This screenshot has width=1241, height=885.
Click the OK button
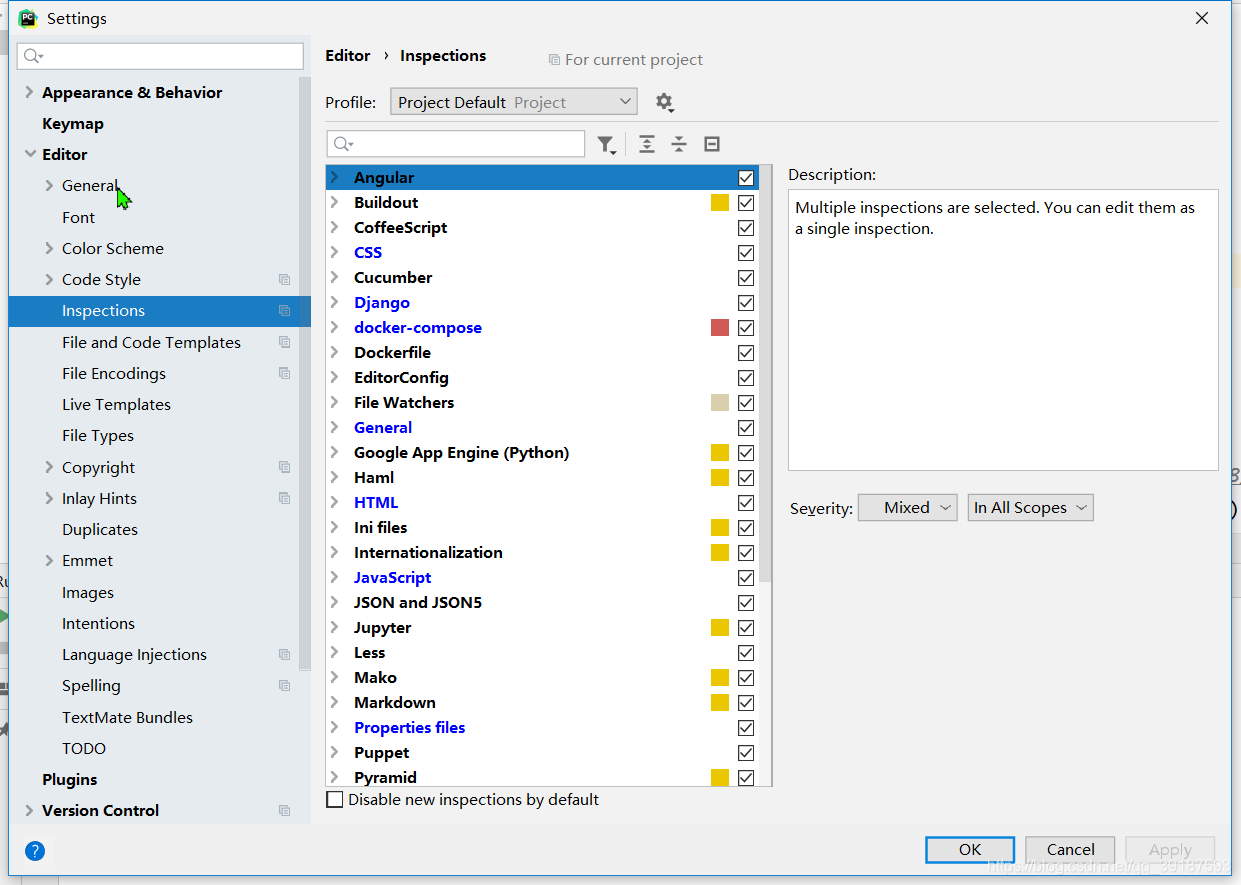point(970,849)
